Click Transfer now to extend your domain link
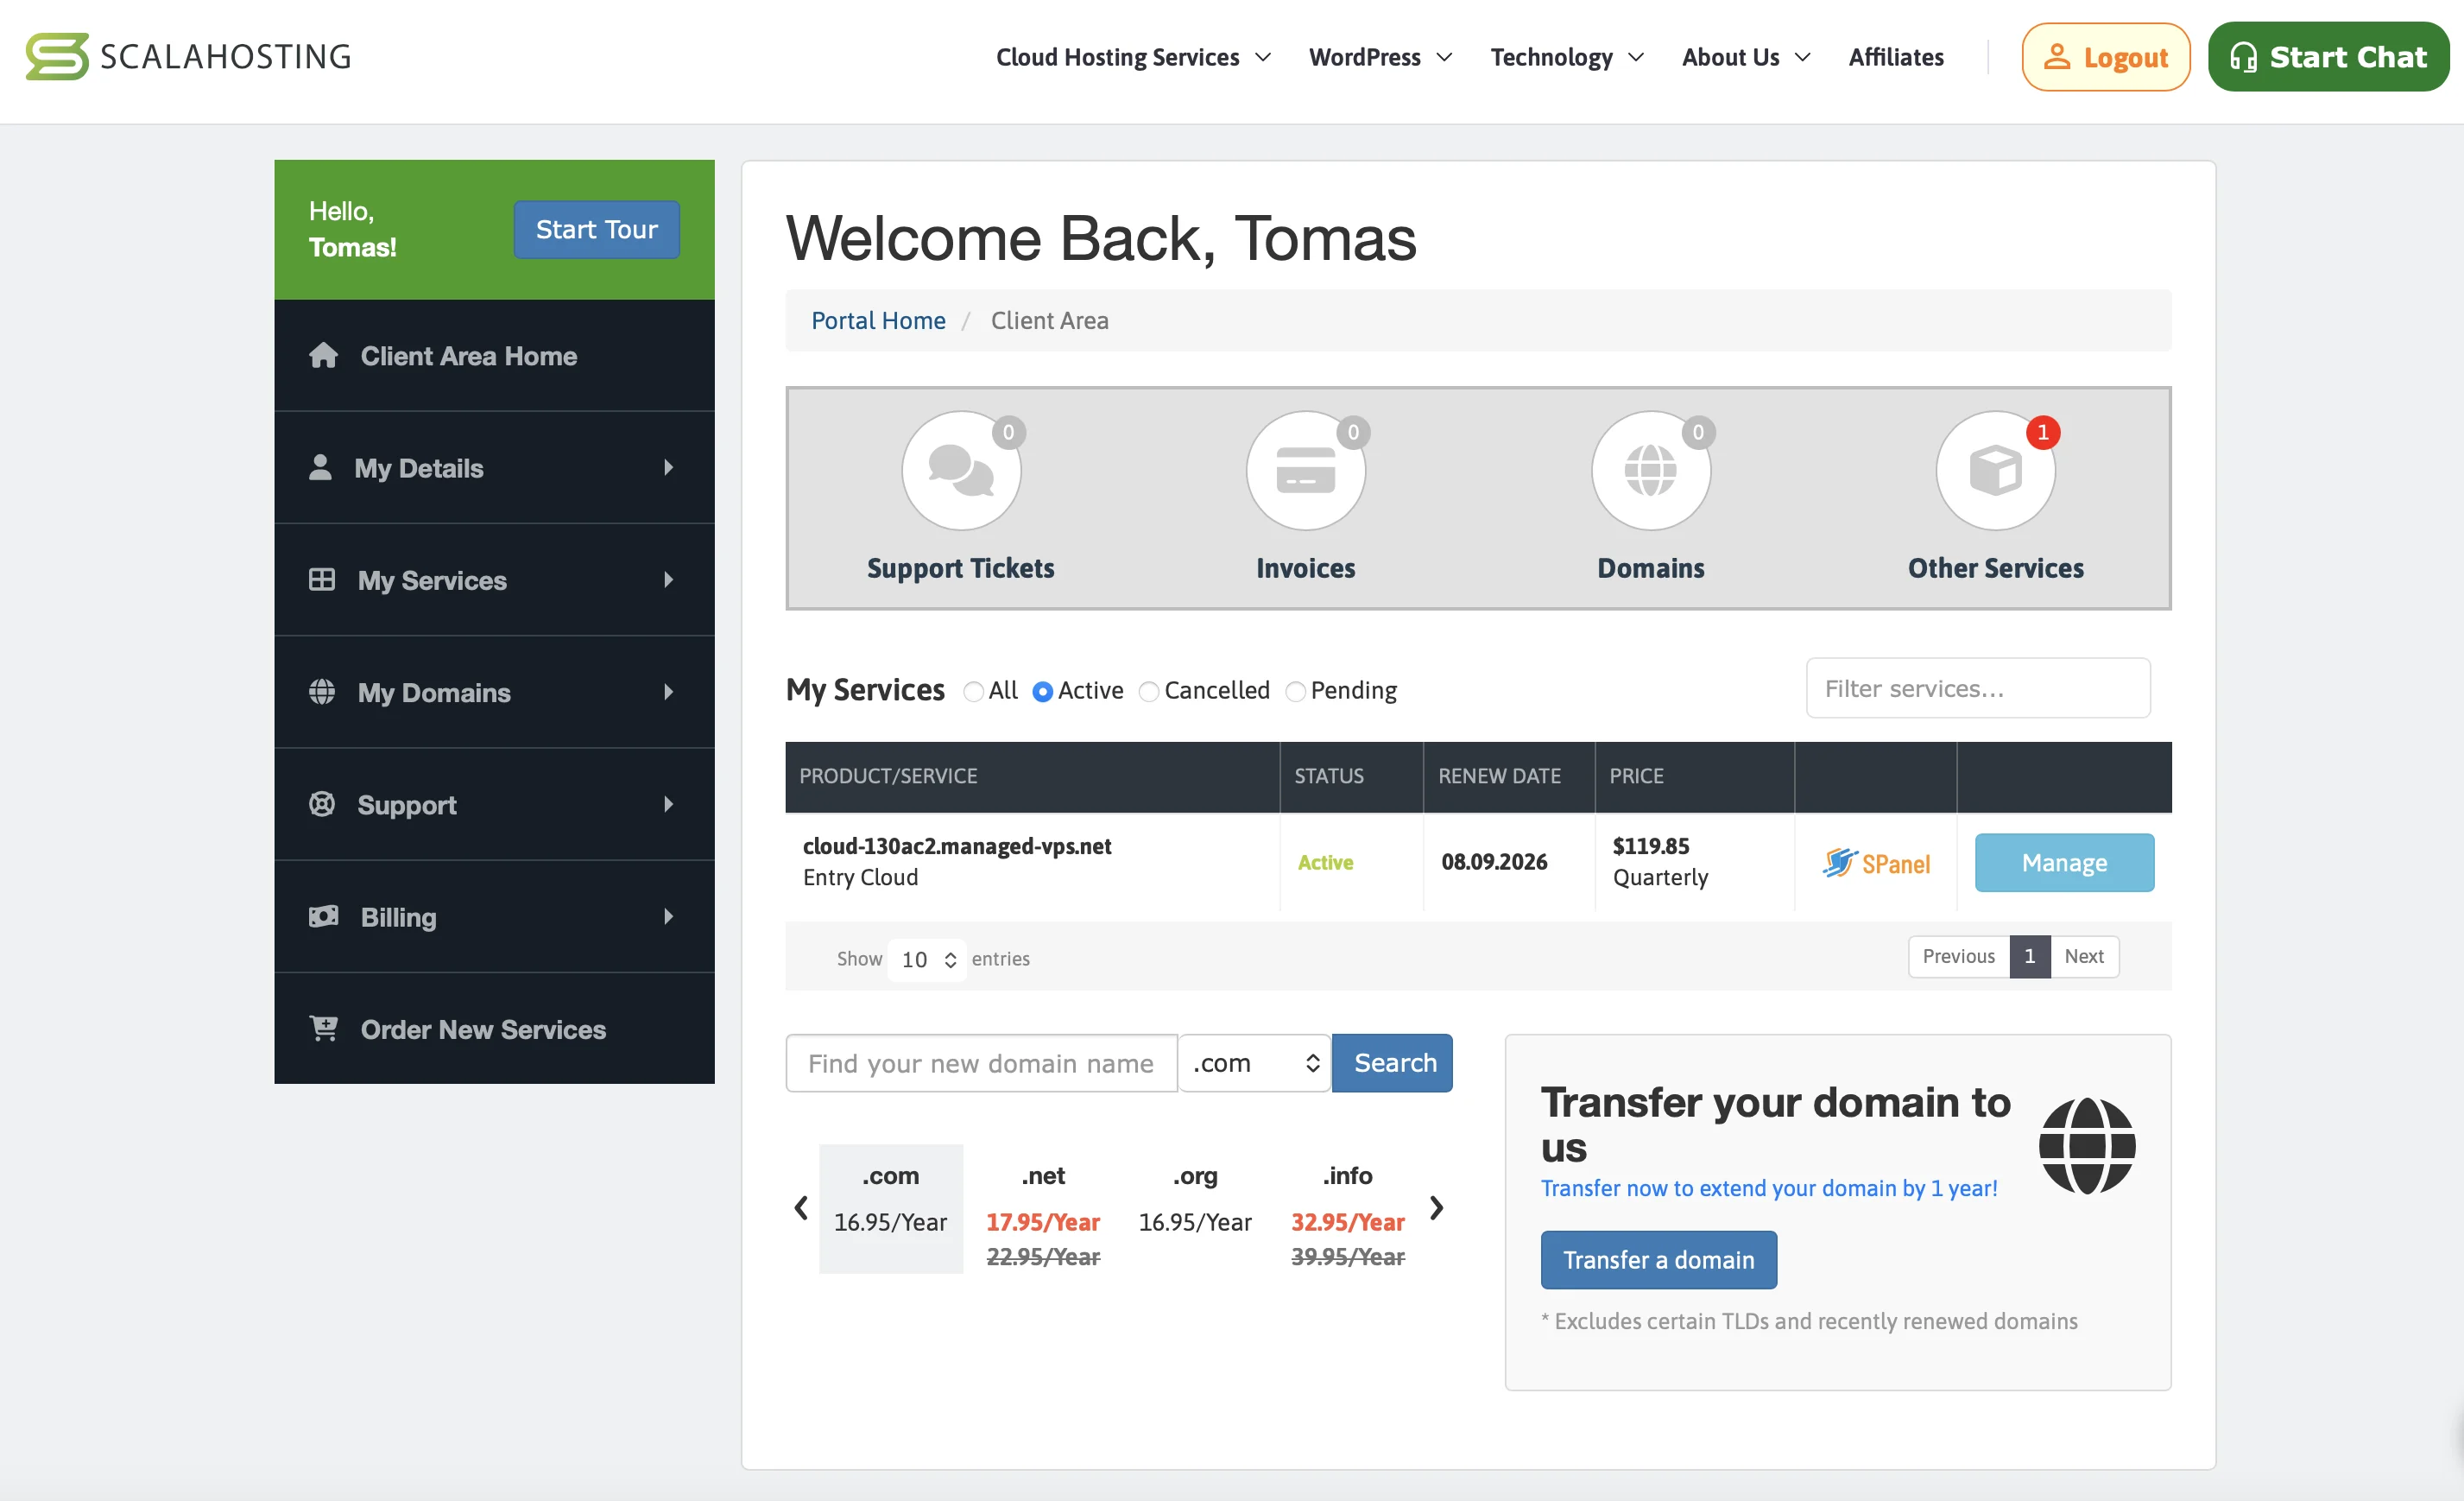Viewport: 2464px width, 1501px height. click(1768, 1188)
